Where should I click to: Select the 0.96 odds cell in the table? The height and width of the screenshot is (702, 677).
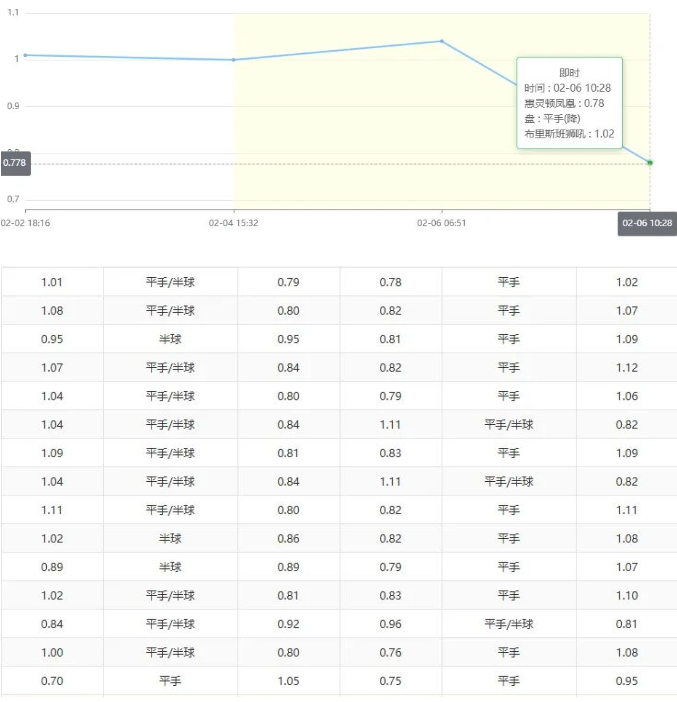(x=390, y=624)
